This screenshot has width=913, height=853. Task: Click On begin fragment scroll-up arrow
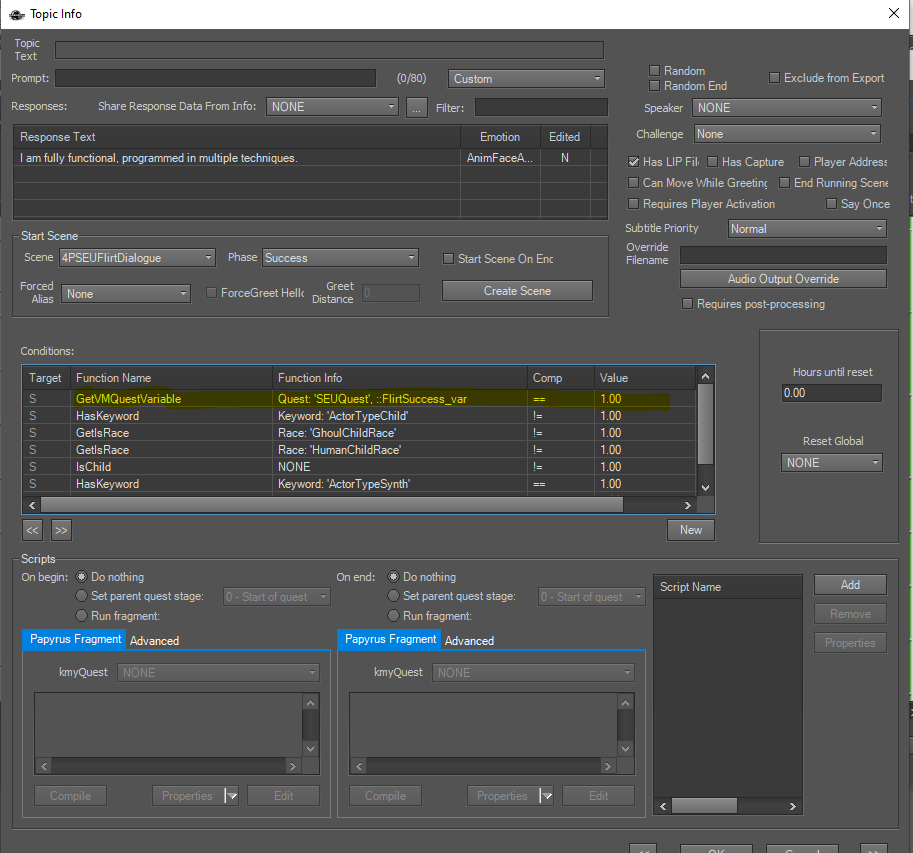click(x=310, y=703)
